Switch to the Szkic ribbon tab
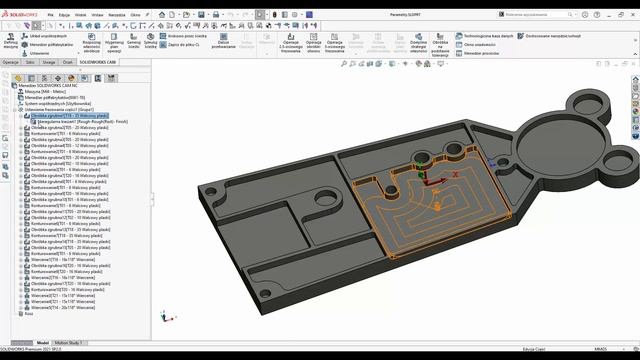 click(30, 62)
